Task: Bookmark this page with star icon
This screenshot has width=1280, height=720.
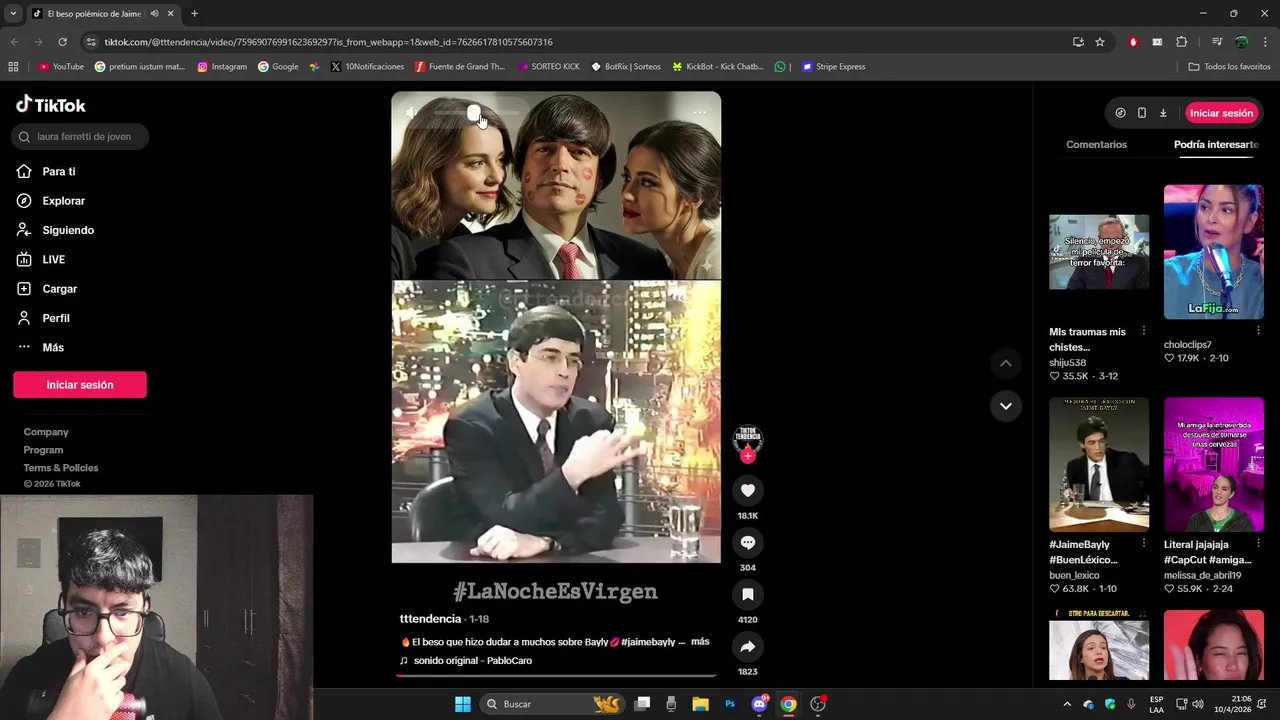Action: pos(1100,42)
